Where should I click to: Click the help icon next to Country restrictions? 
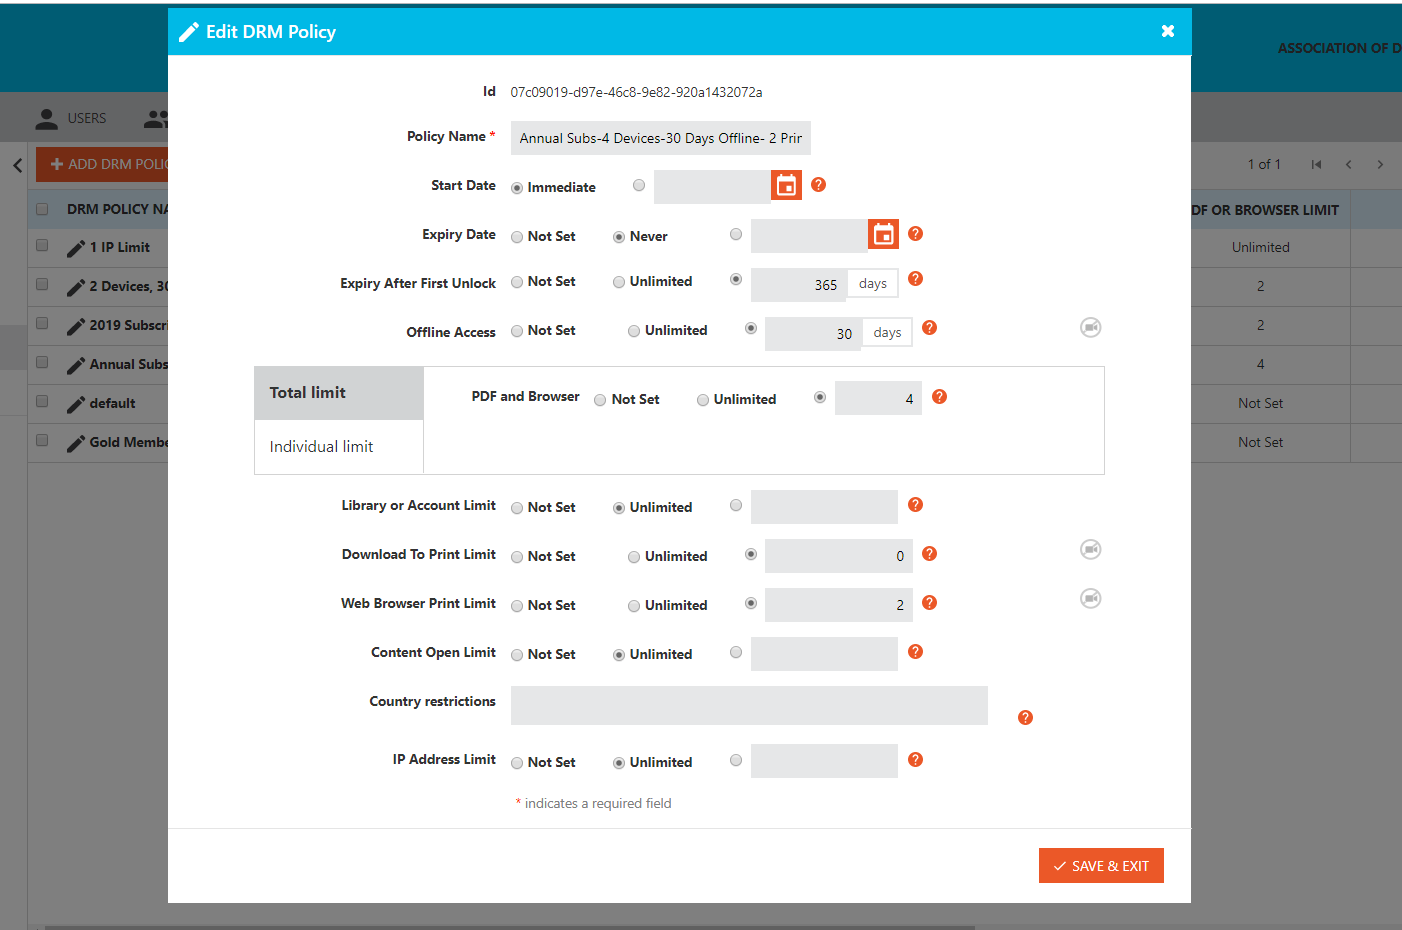(x=1024, y=717)
